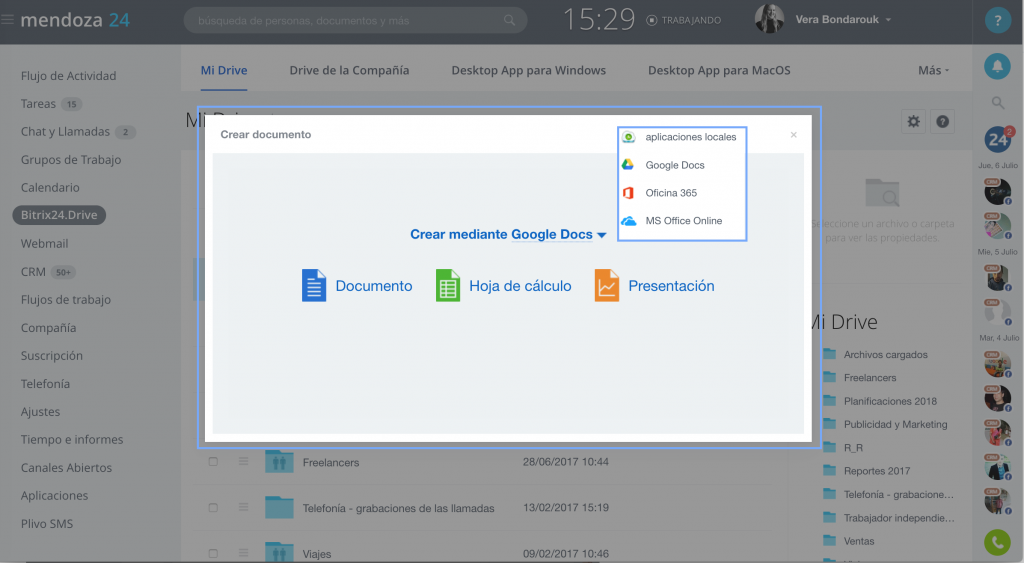Screen dimensions: 1024x563
Task: Choose the aplicaciones locales option
Action: click(x=682, y=137)
